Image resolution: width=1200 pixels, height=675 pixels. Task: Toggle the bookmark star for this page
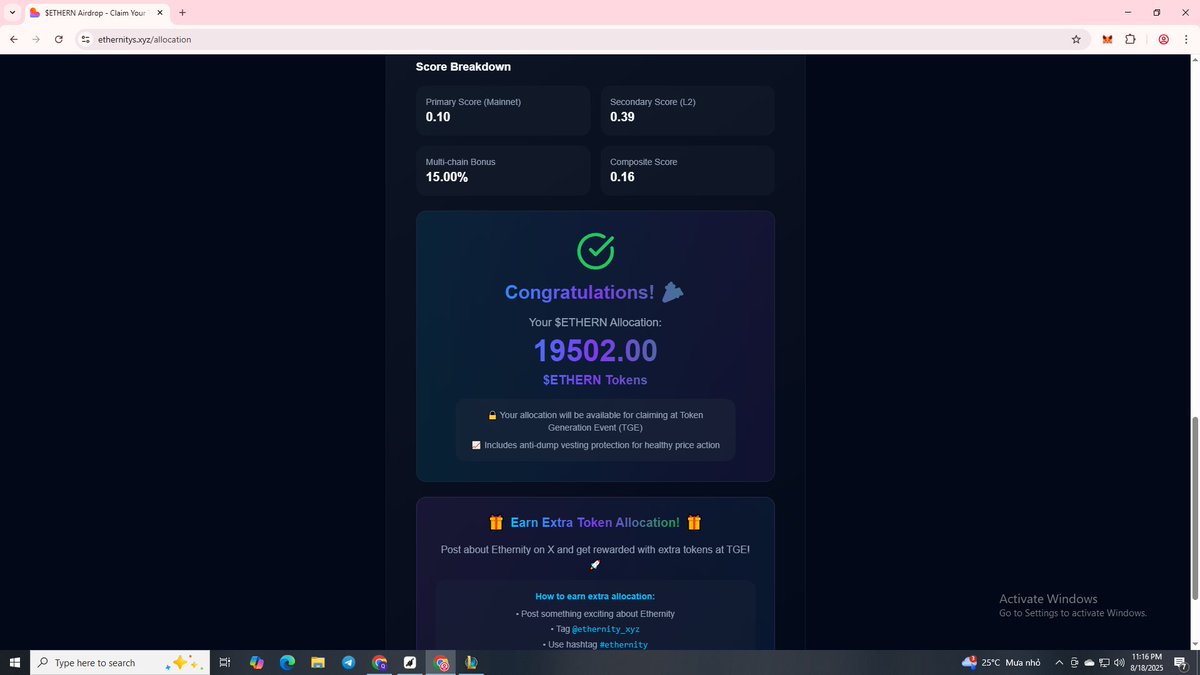pyautogui.click(x=1075, y=39)
